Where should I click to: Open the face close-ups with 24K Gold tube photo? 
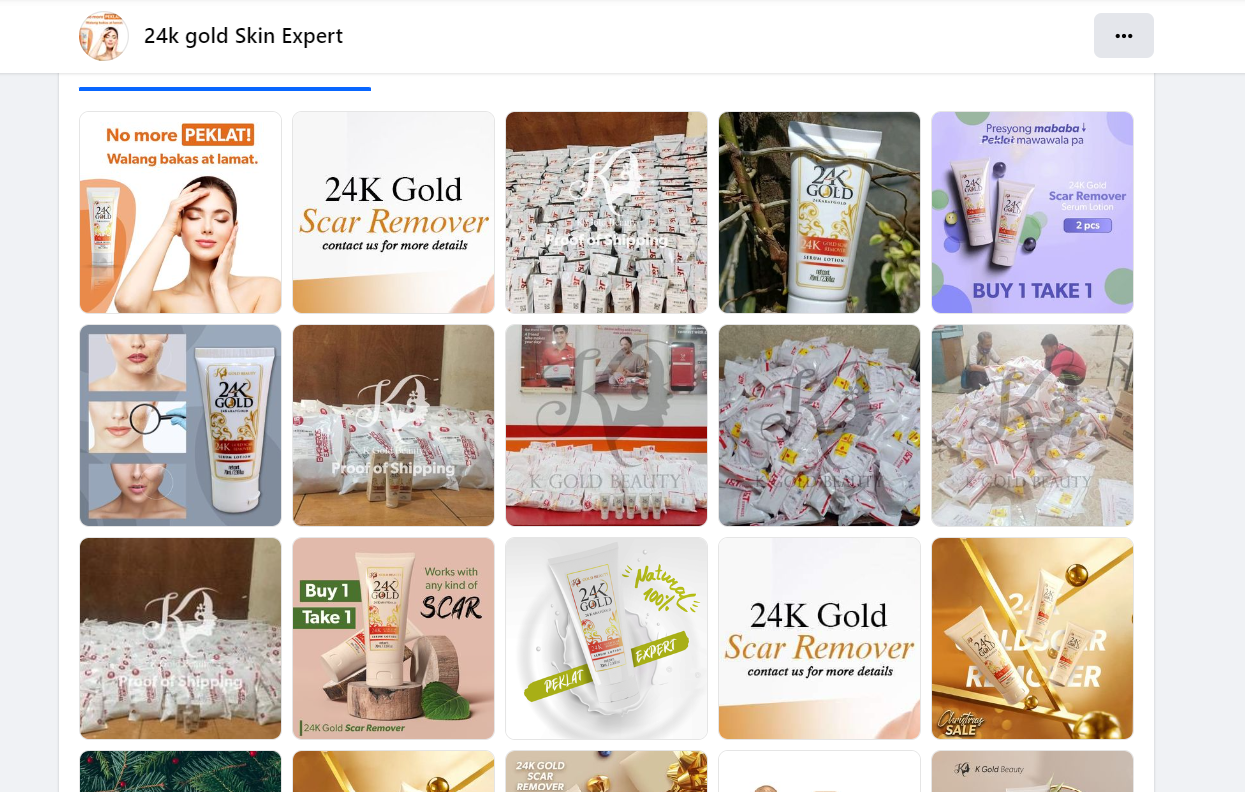[181, 425]
